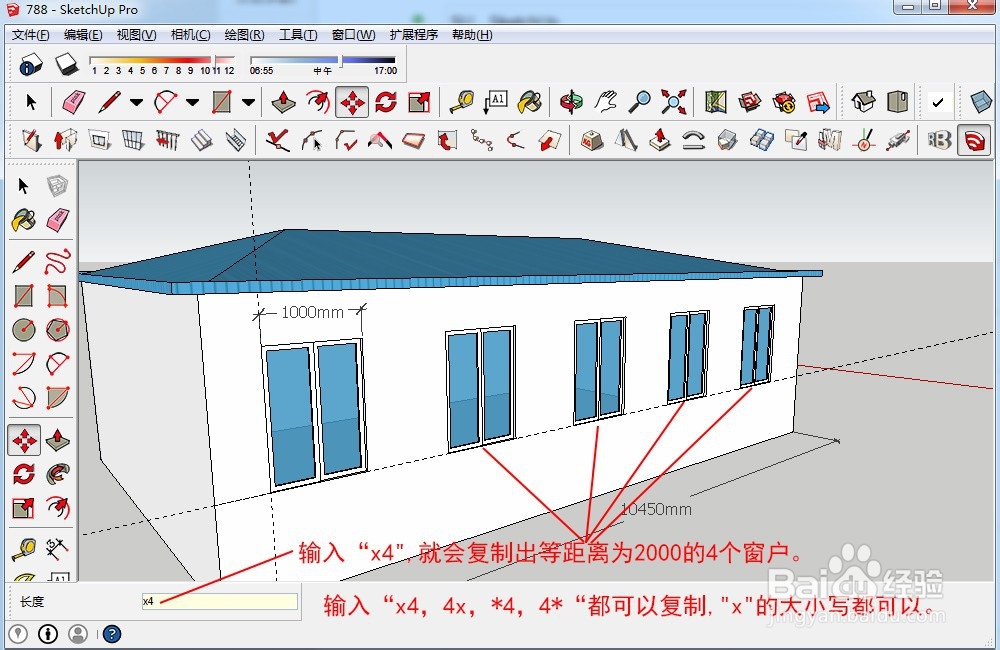Activate the Pan hand tool
This screenshot has height=650, width=1000.
tap(606, 102)
